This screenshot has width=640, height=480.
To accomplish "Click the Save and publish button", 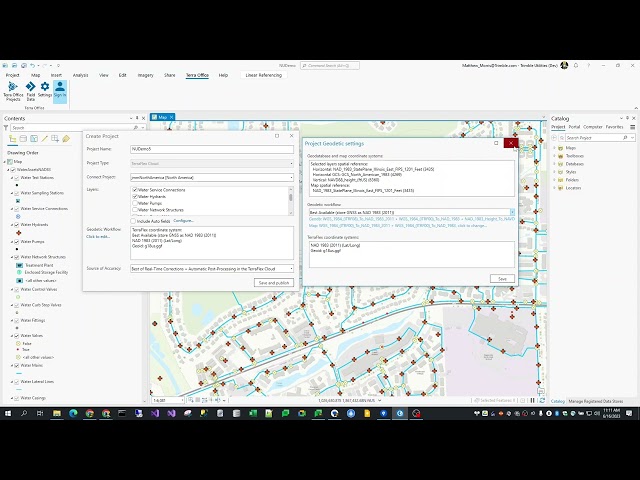I will tap(273, 282).
